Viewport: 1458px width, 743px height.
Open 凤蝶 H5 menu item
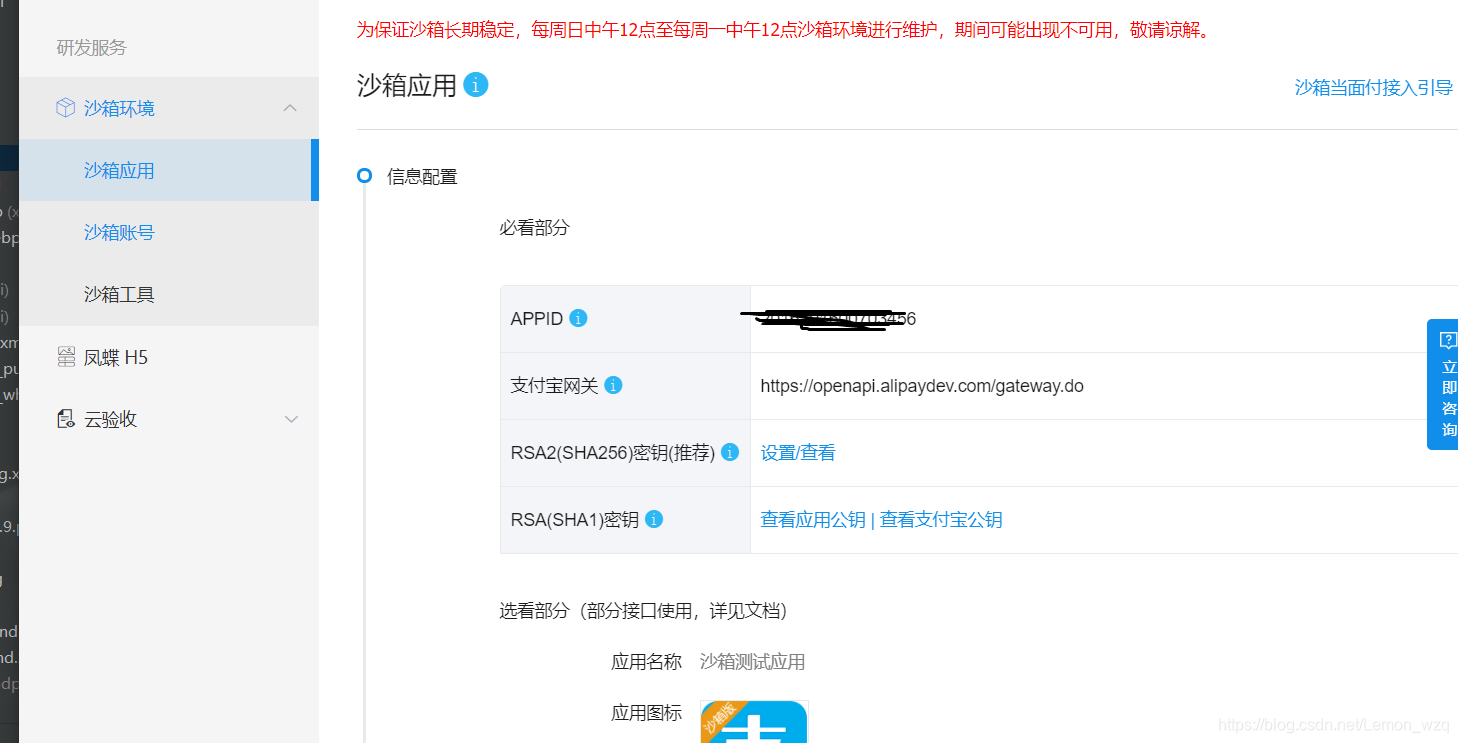169,357
